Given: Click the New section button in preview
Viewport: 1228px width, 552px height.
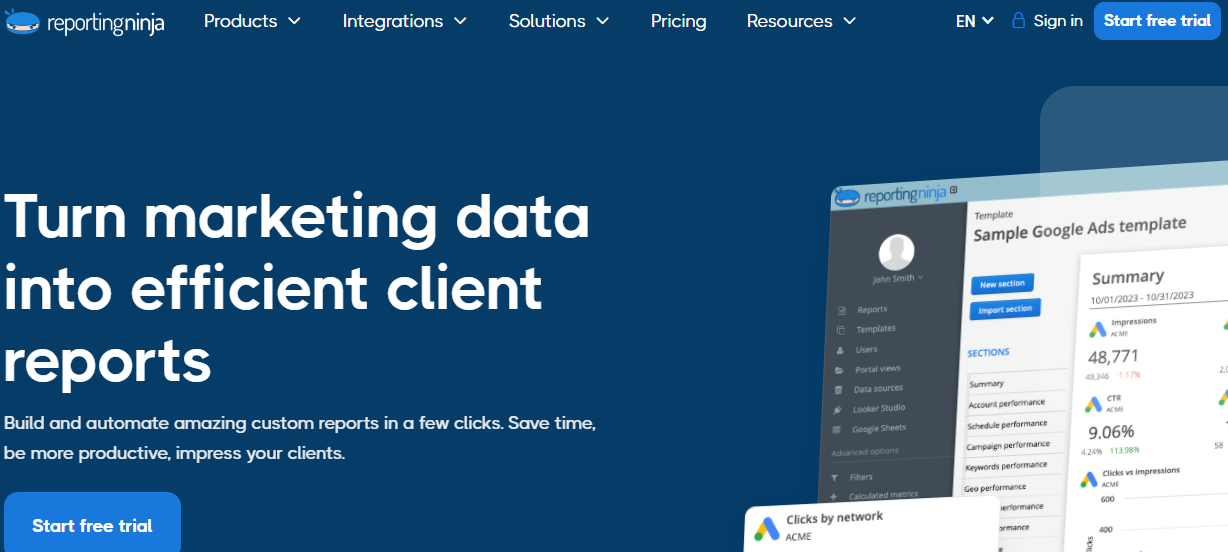Looking at the screenshot, I should (x=1002, y=284).
